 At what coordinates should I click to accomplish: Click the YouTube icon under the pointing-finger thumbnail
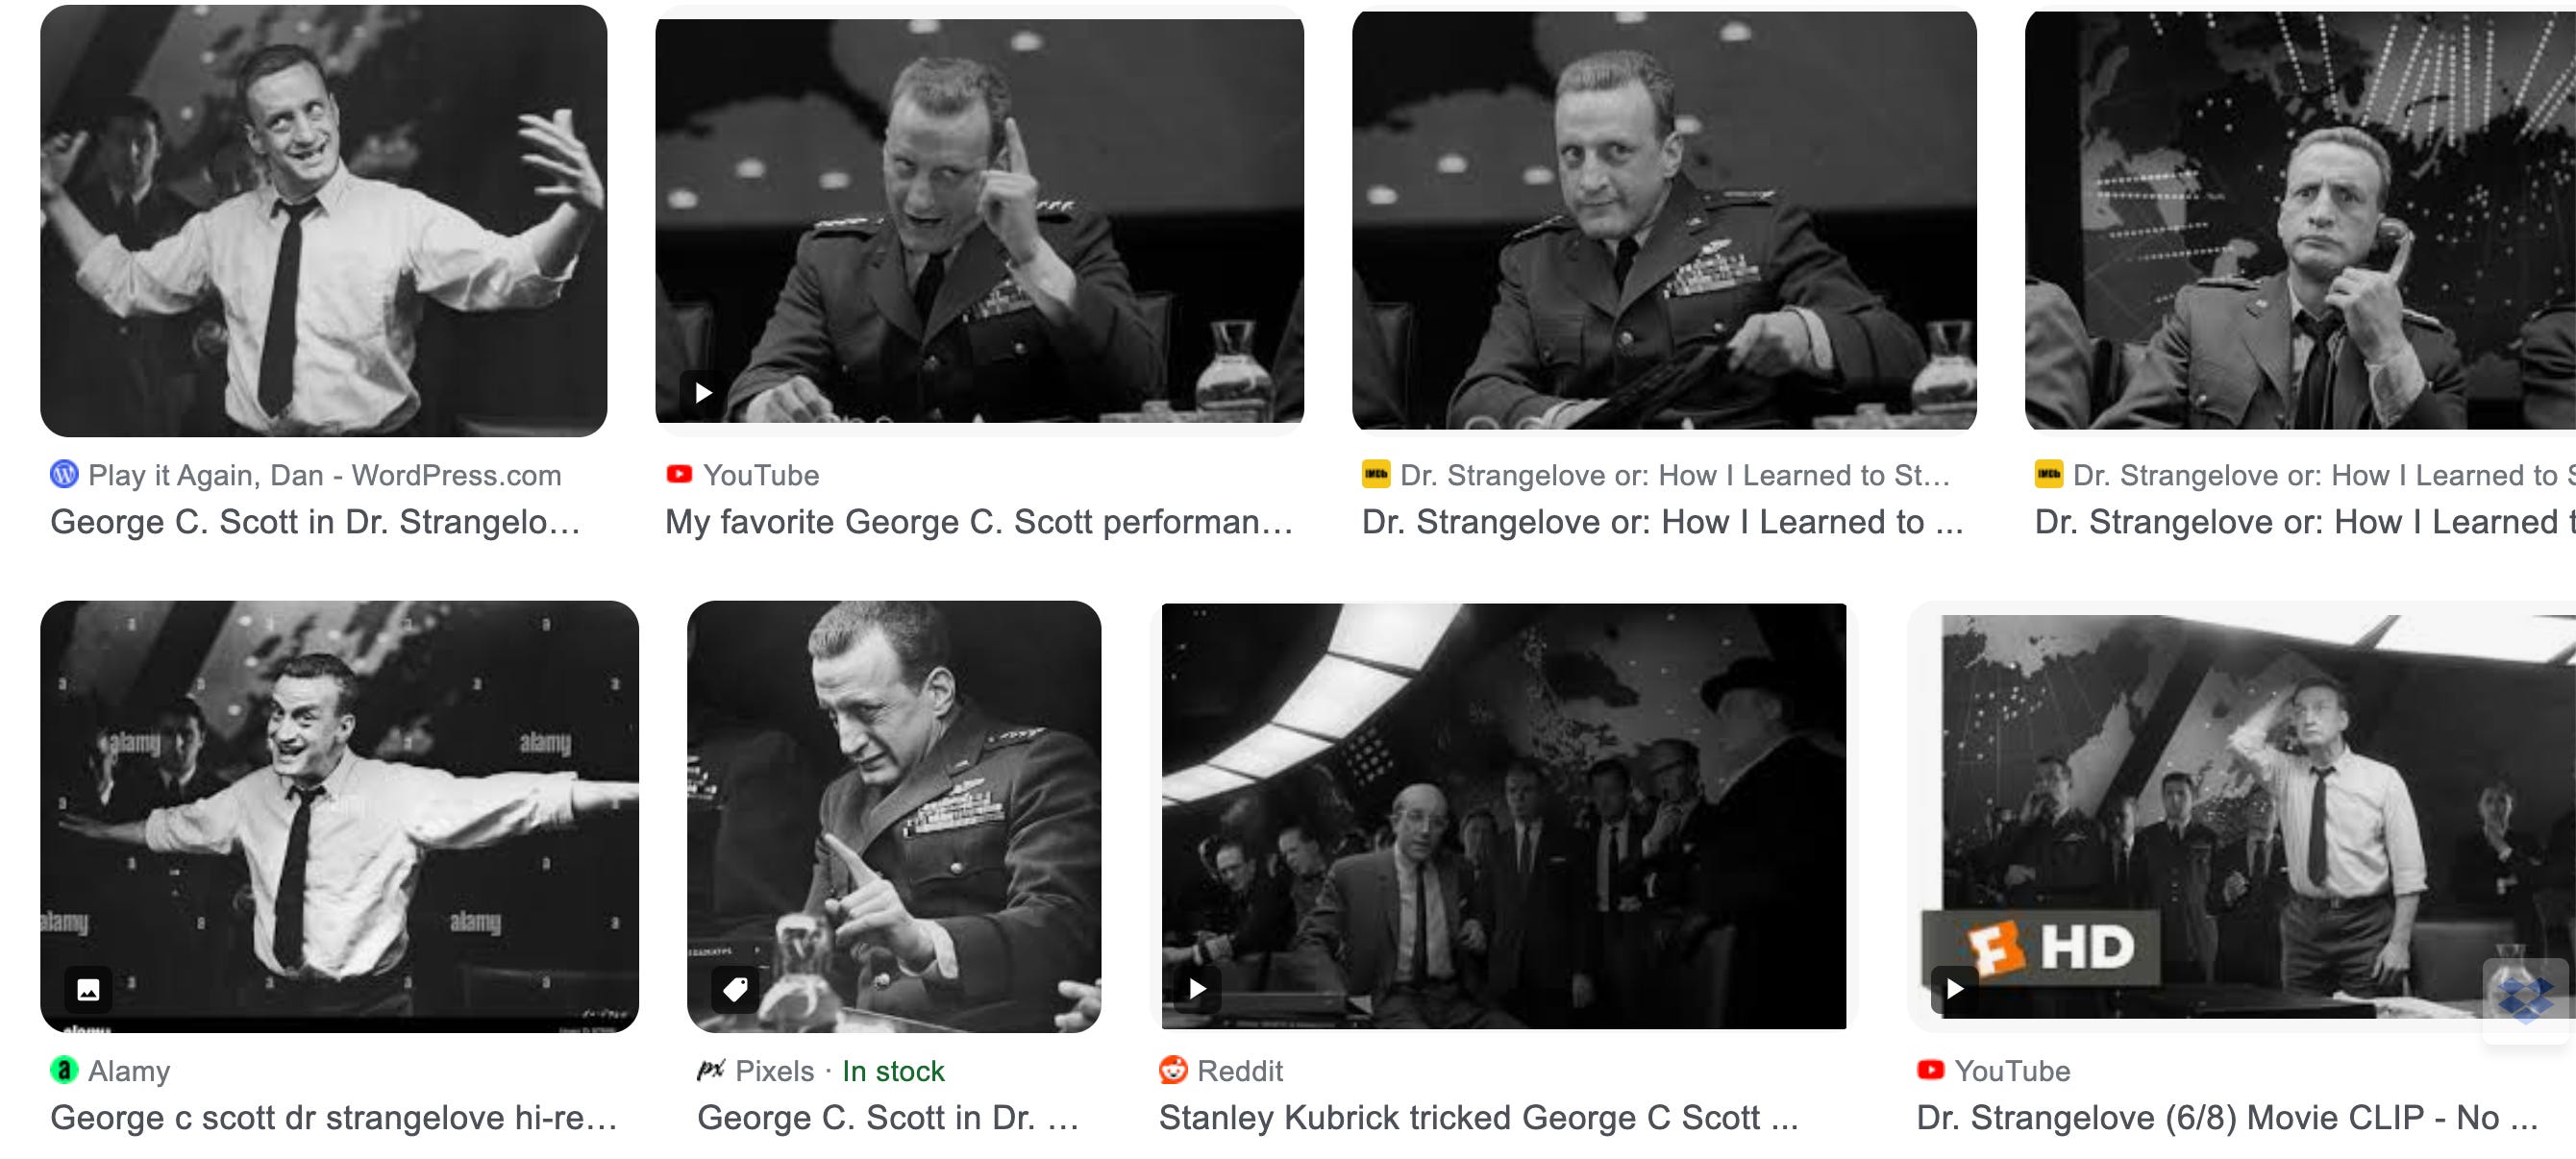tap(679, 474)
